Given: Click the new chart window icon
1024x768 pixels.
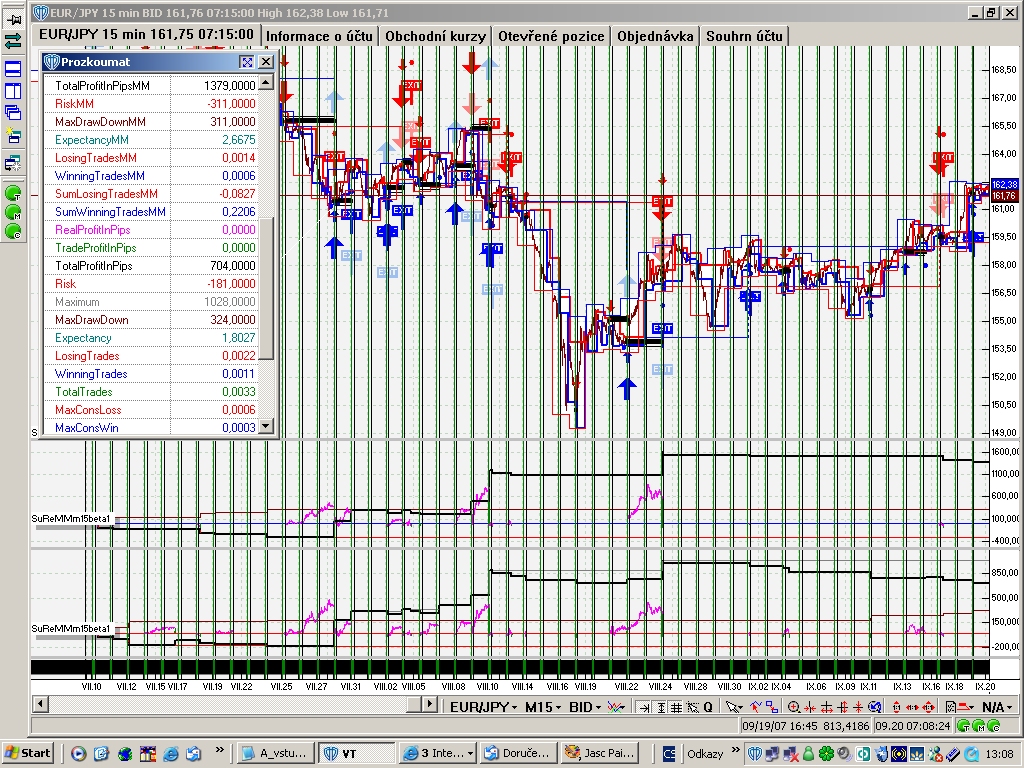Looking at the screenshot, I should pos(13,135).
